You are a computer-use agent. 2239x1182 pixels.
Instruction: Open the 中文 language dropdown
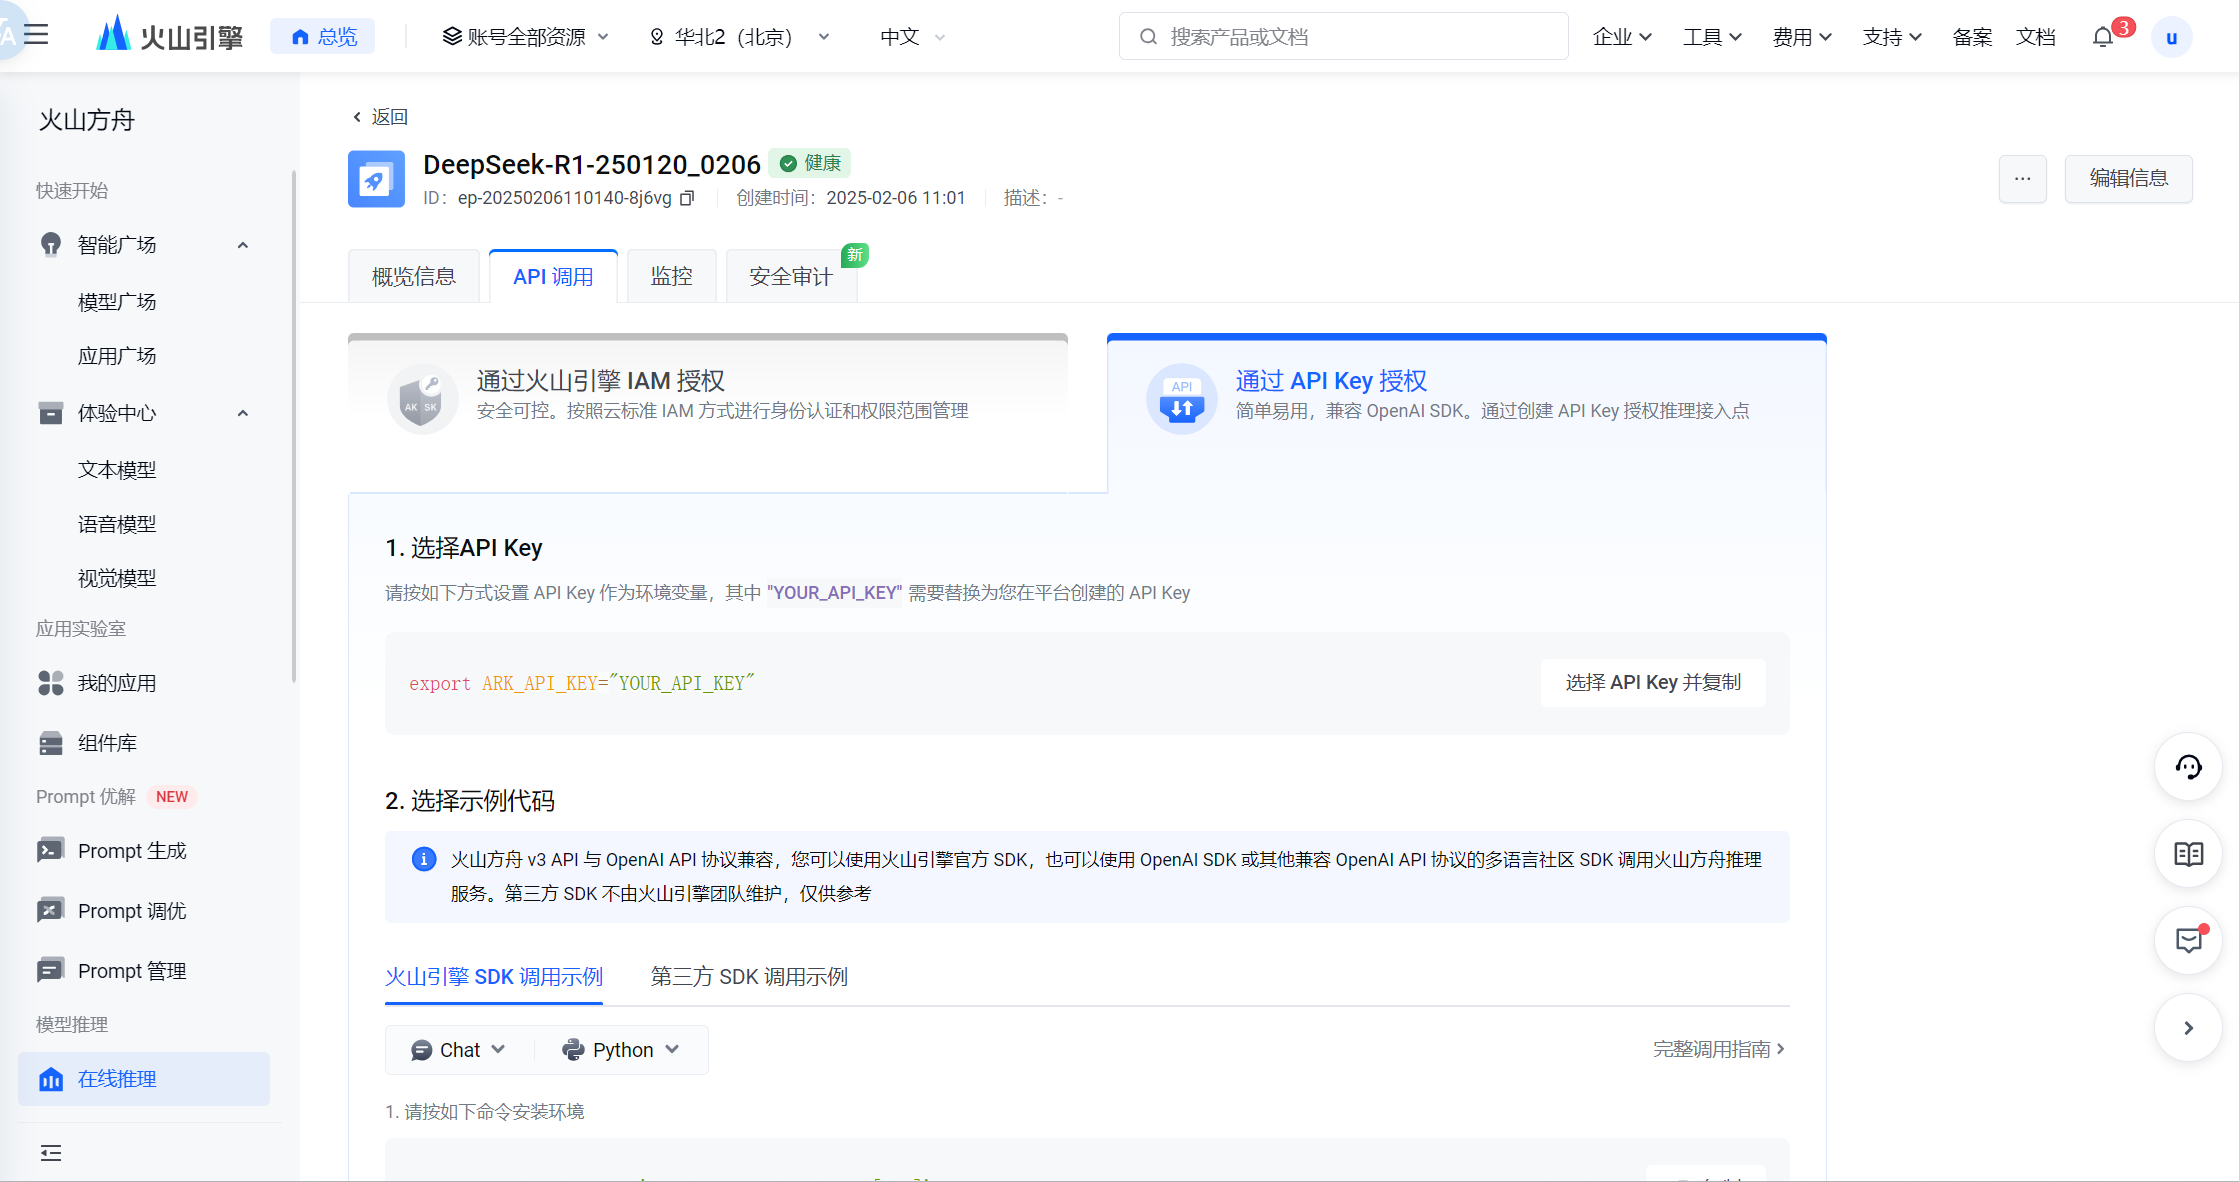coord(912,37)
